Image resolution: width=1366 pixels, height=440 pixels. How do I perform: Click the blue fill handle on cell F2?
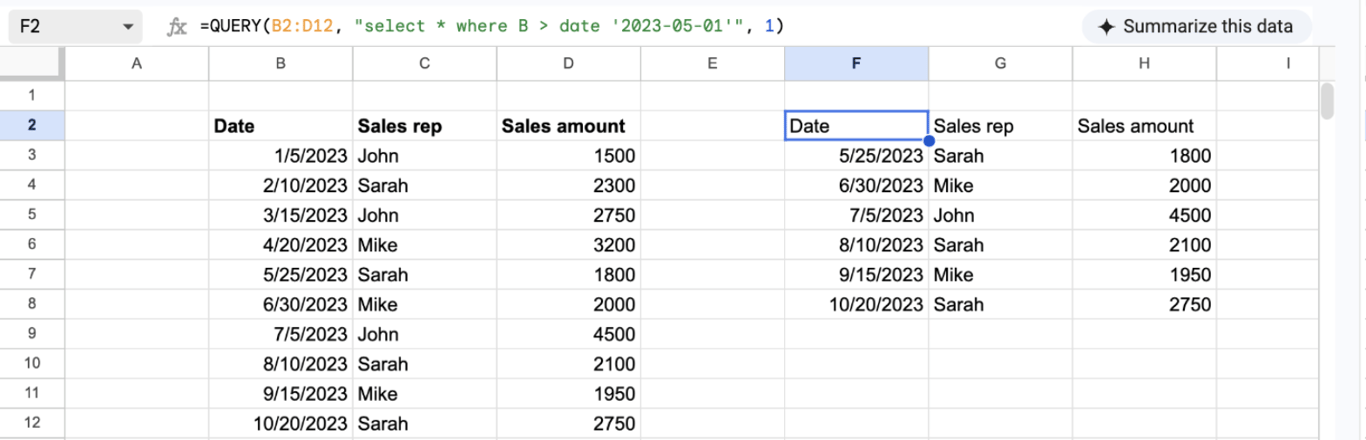click(929, 141)
